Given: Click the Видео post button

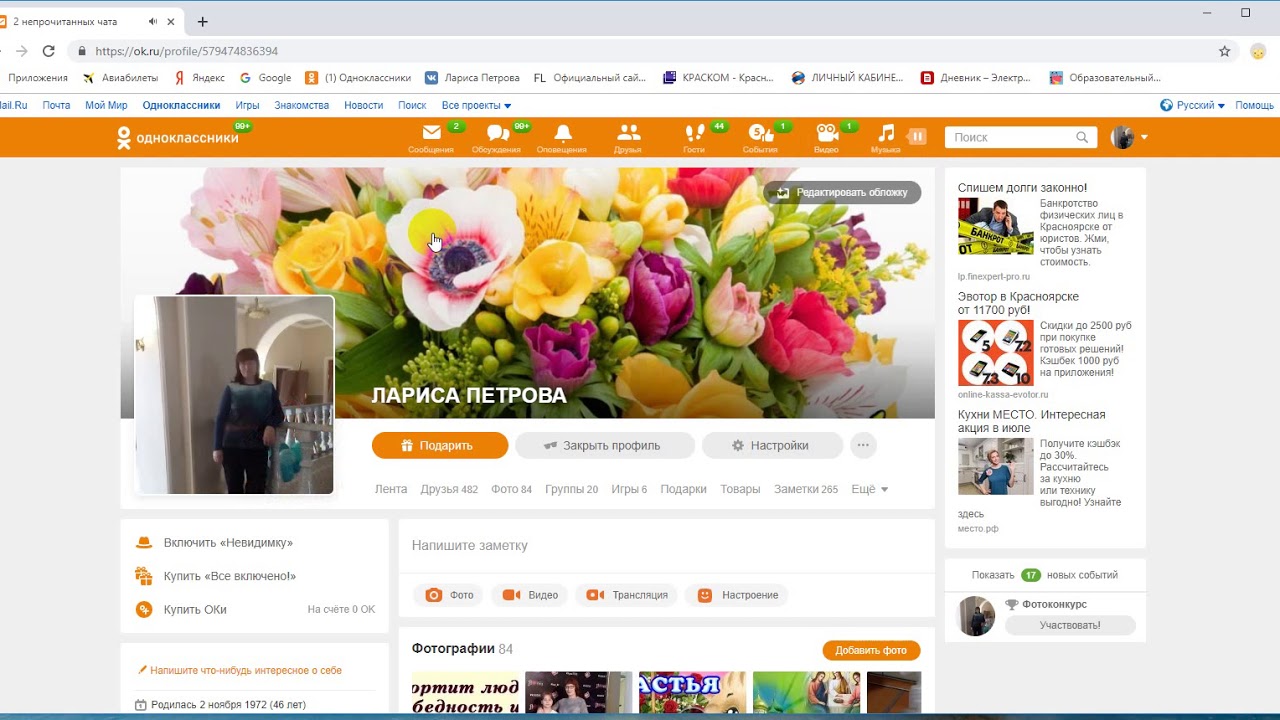Looking at the screenshot, I should pos(529,595).
